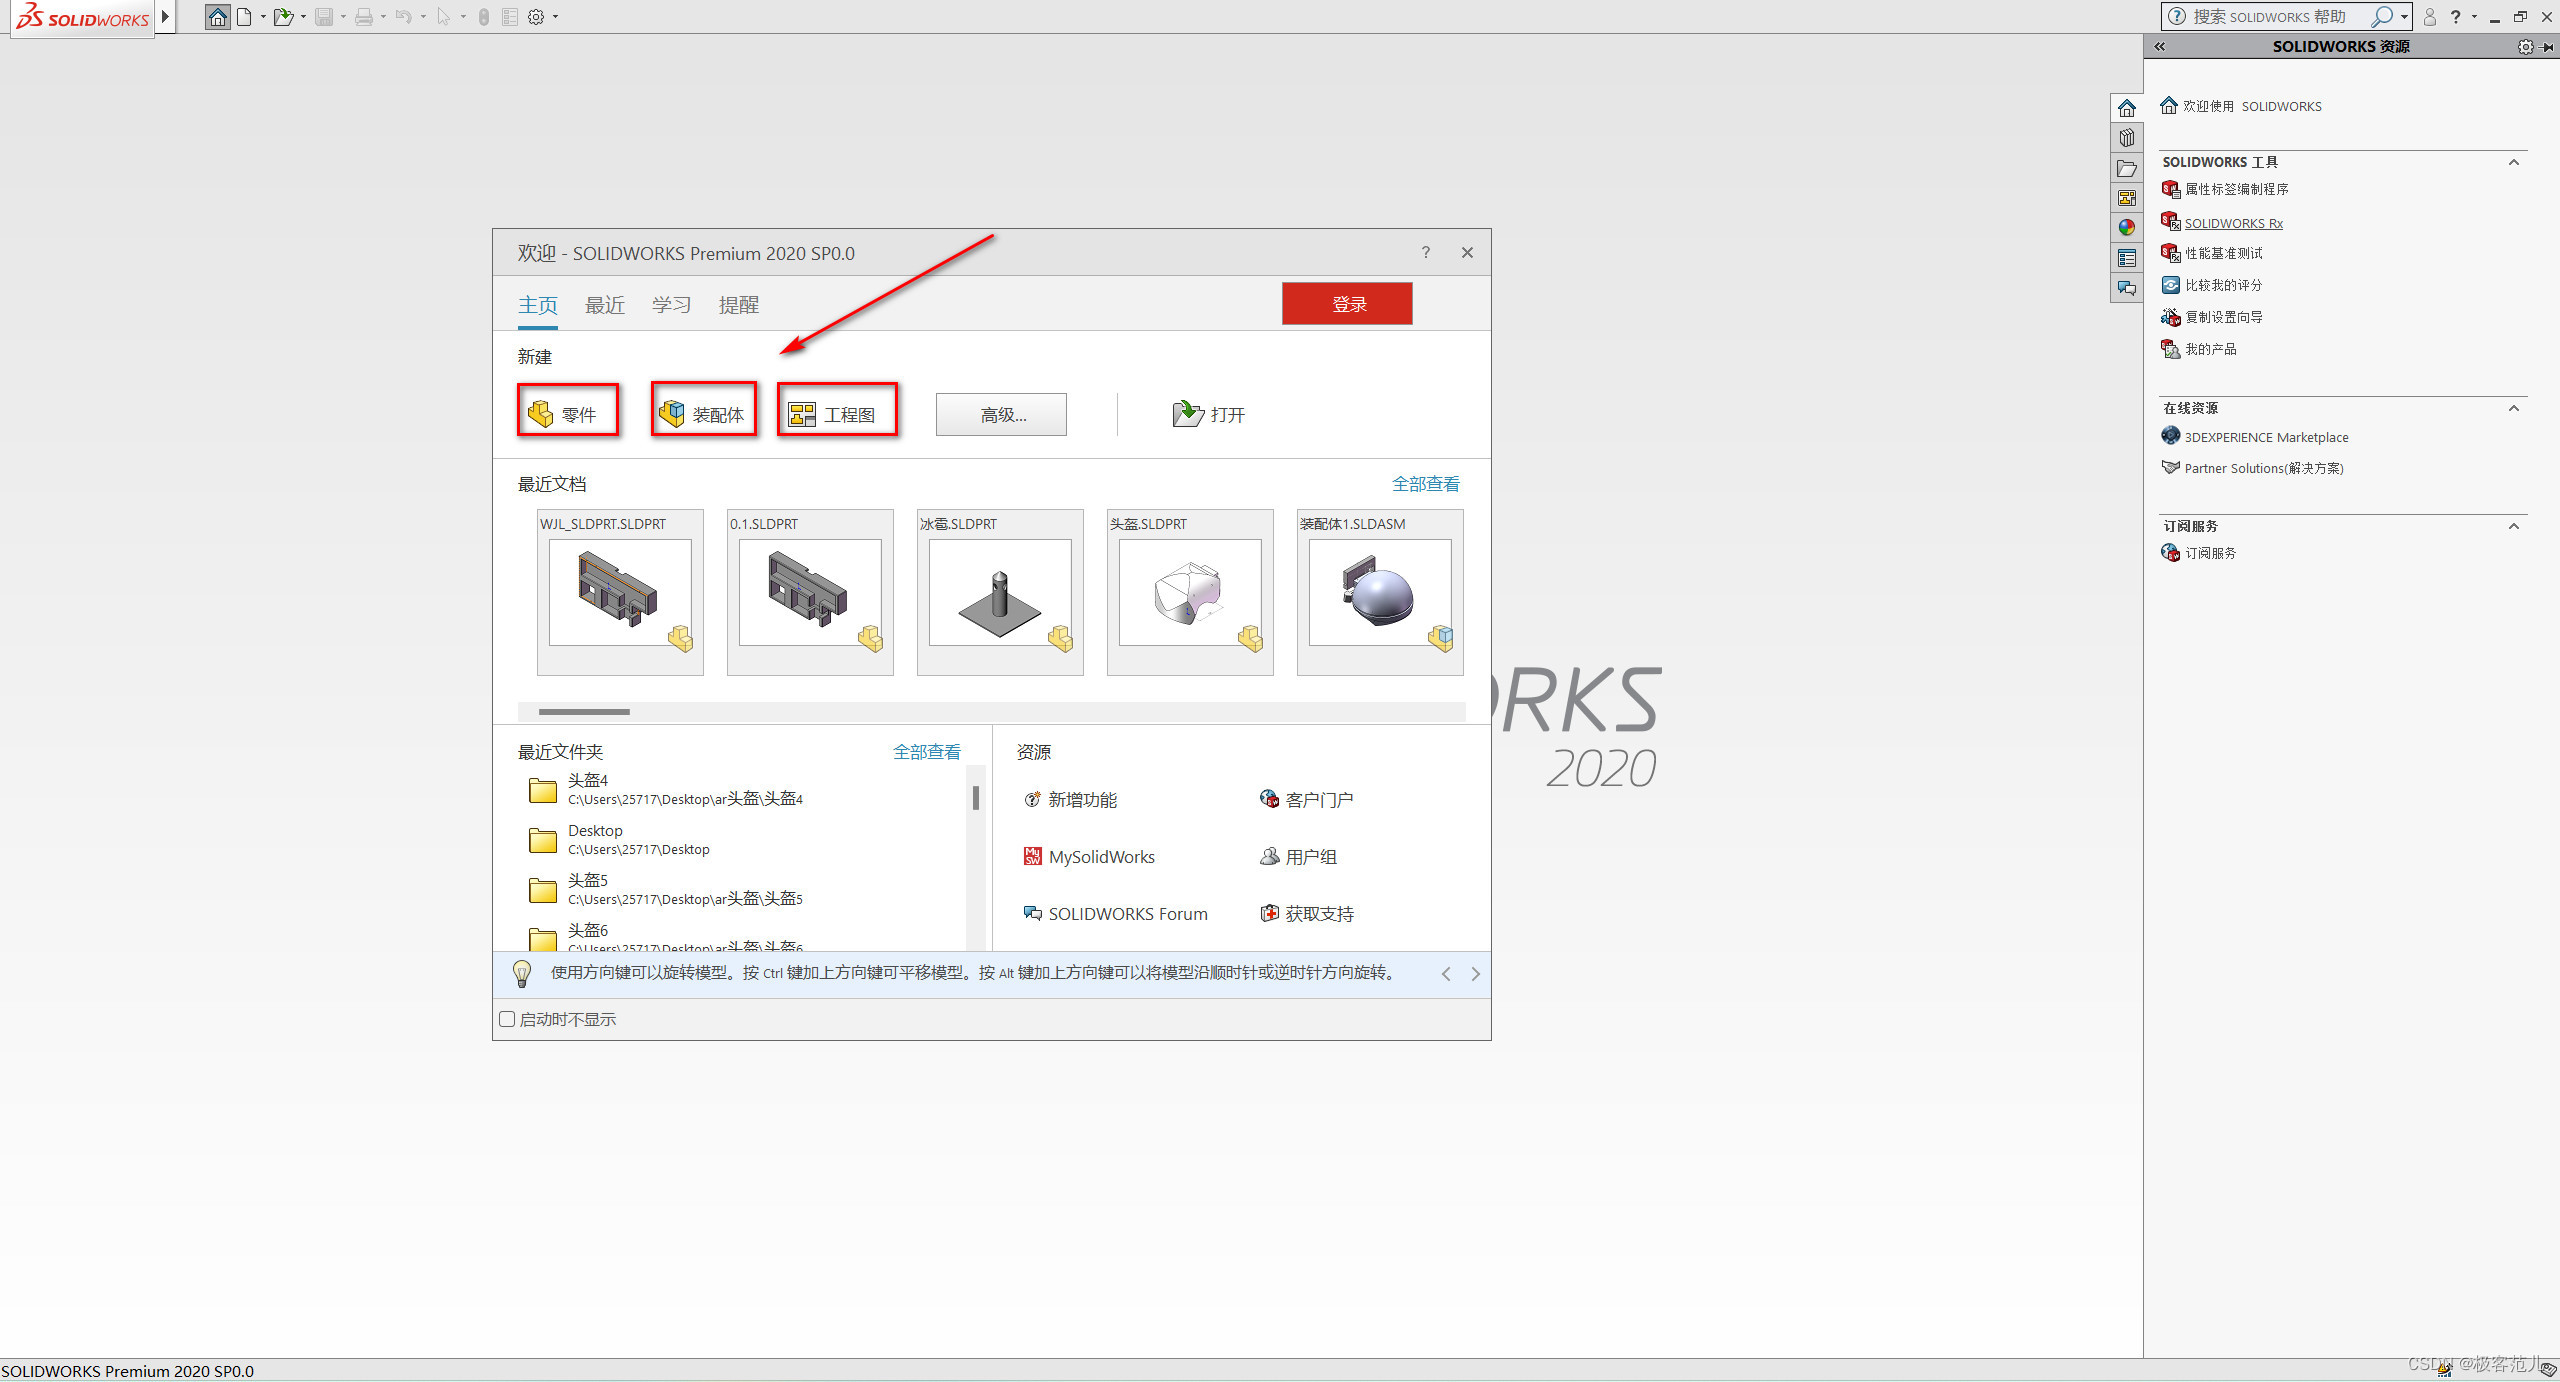Click the New document toolbar icon
This screenshot has height=1382, width=2560.
(x=244, y=17)
